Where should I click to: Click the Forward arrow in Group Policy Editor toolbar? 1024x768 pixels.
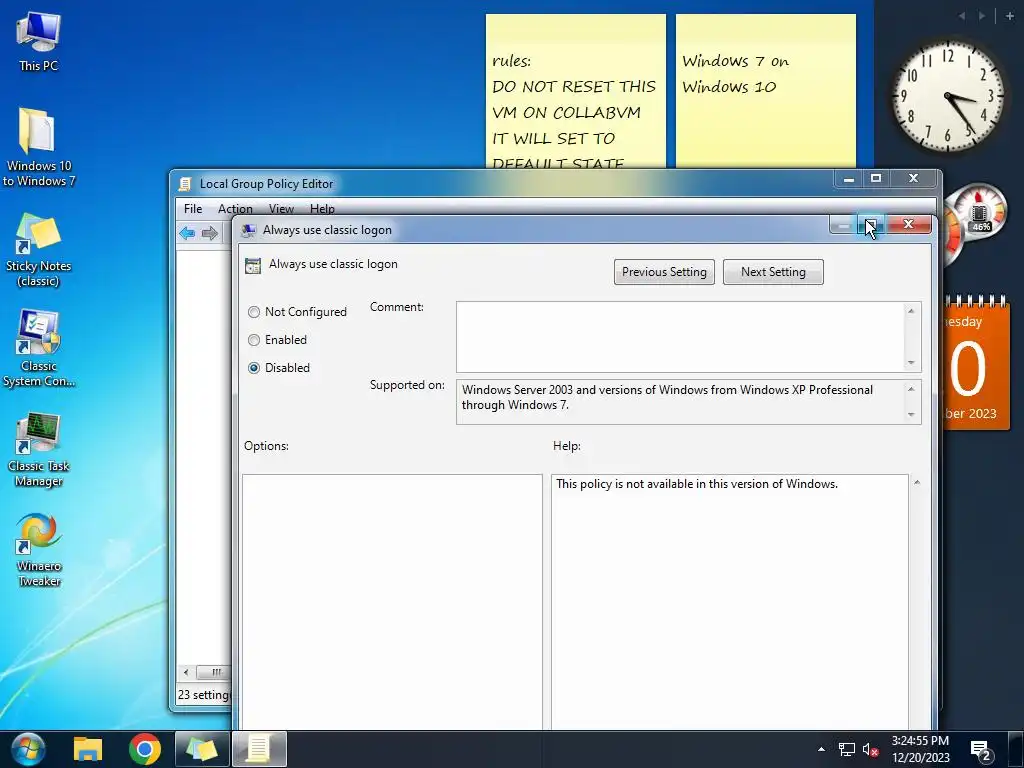coord(210,233)
